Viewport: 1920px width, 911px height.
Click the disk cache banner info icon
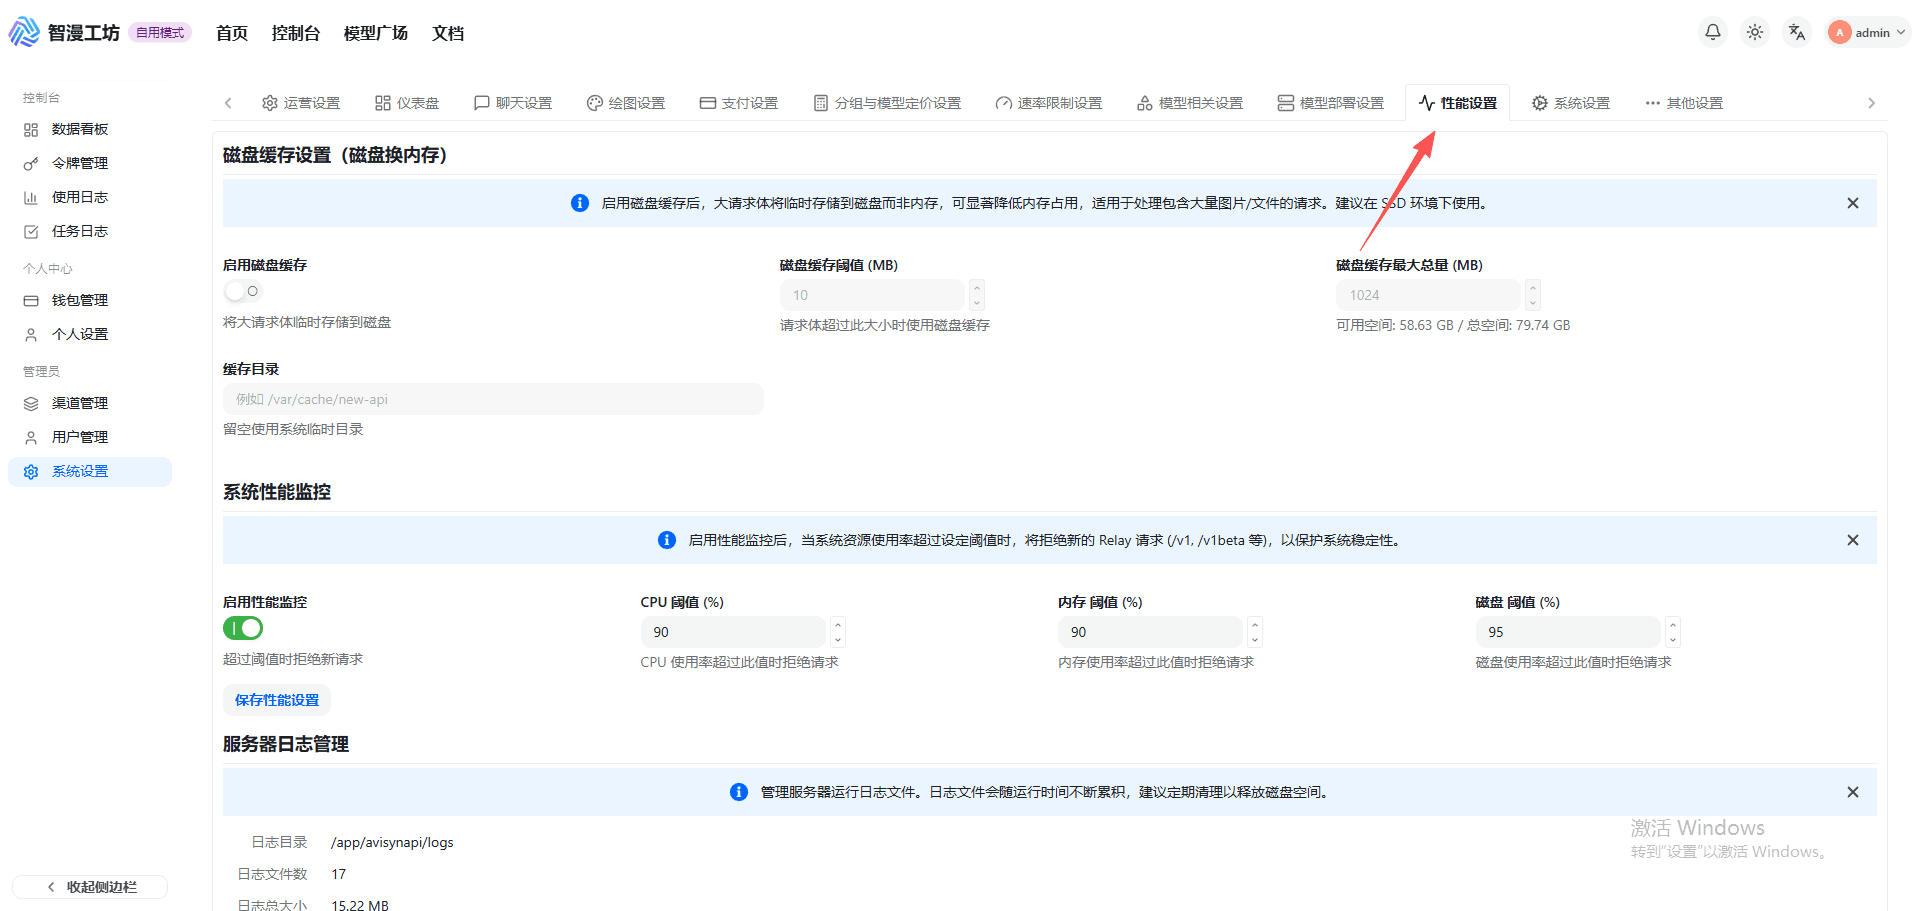[580, 203]
